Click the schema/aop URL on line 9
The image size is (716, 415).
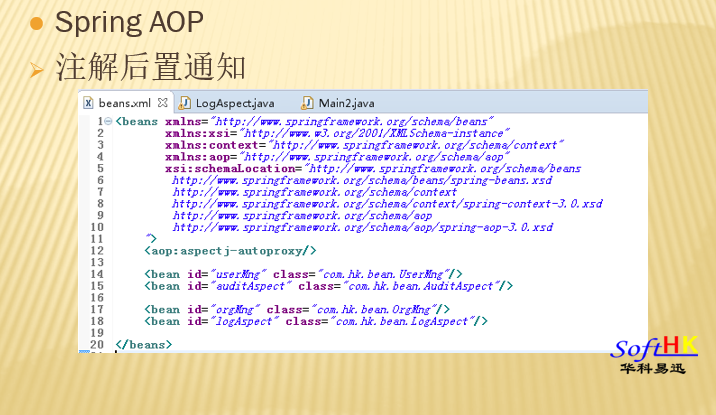coord(302,215)
